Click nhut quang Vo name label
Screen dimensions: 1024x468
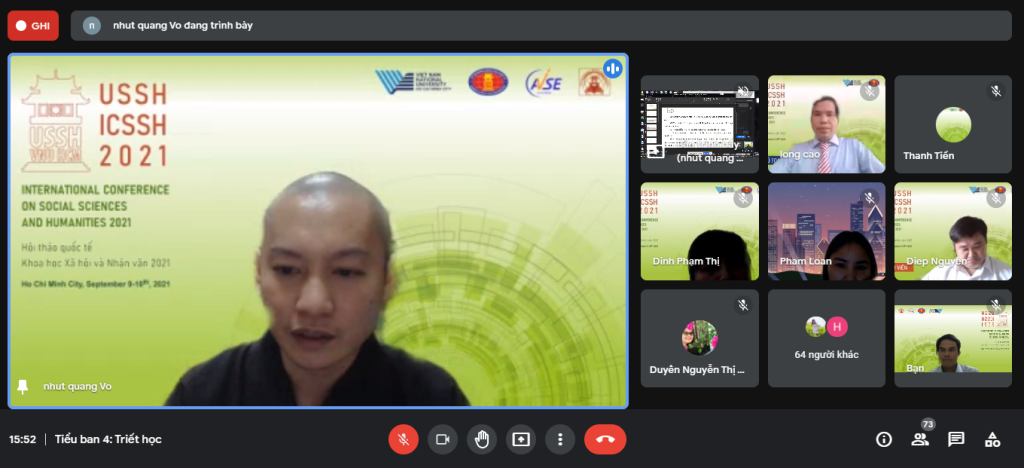click(77, 386)
